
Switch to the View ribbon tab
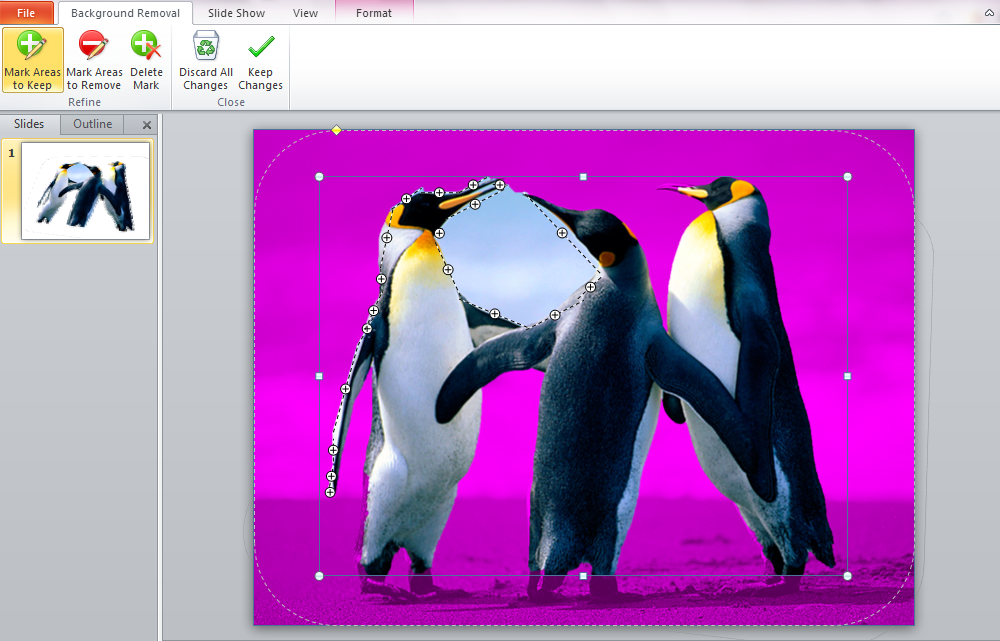(306, 13)
